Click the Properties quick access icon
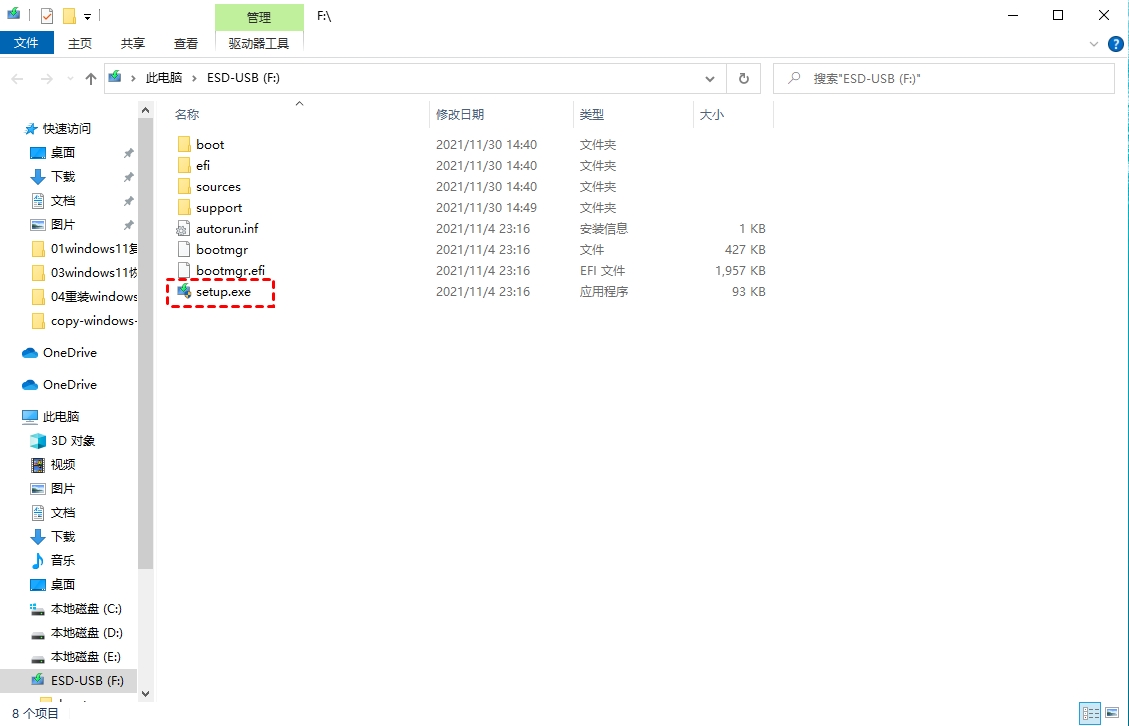1129x726 pixels. click(47, 16)
